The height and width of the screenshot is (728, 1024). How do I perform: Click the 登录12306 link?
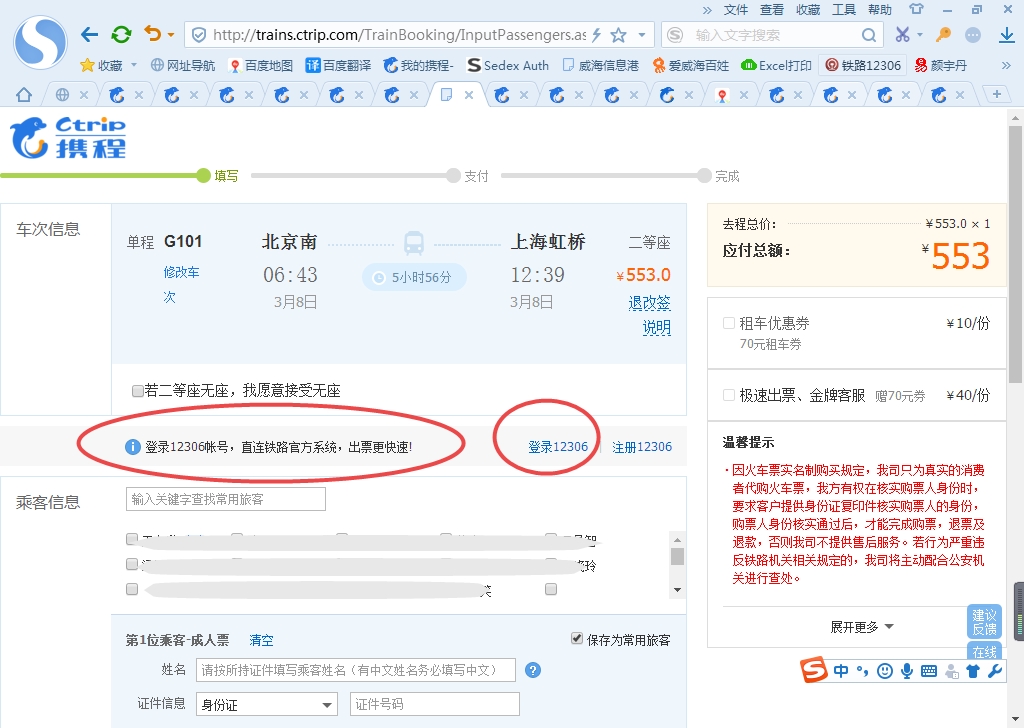(561, 447)
